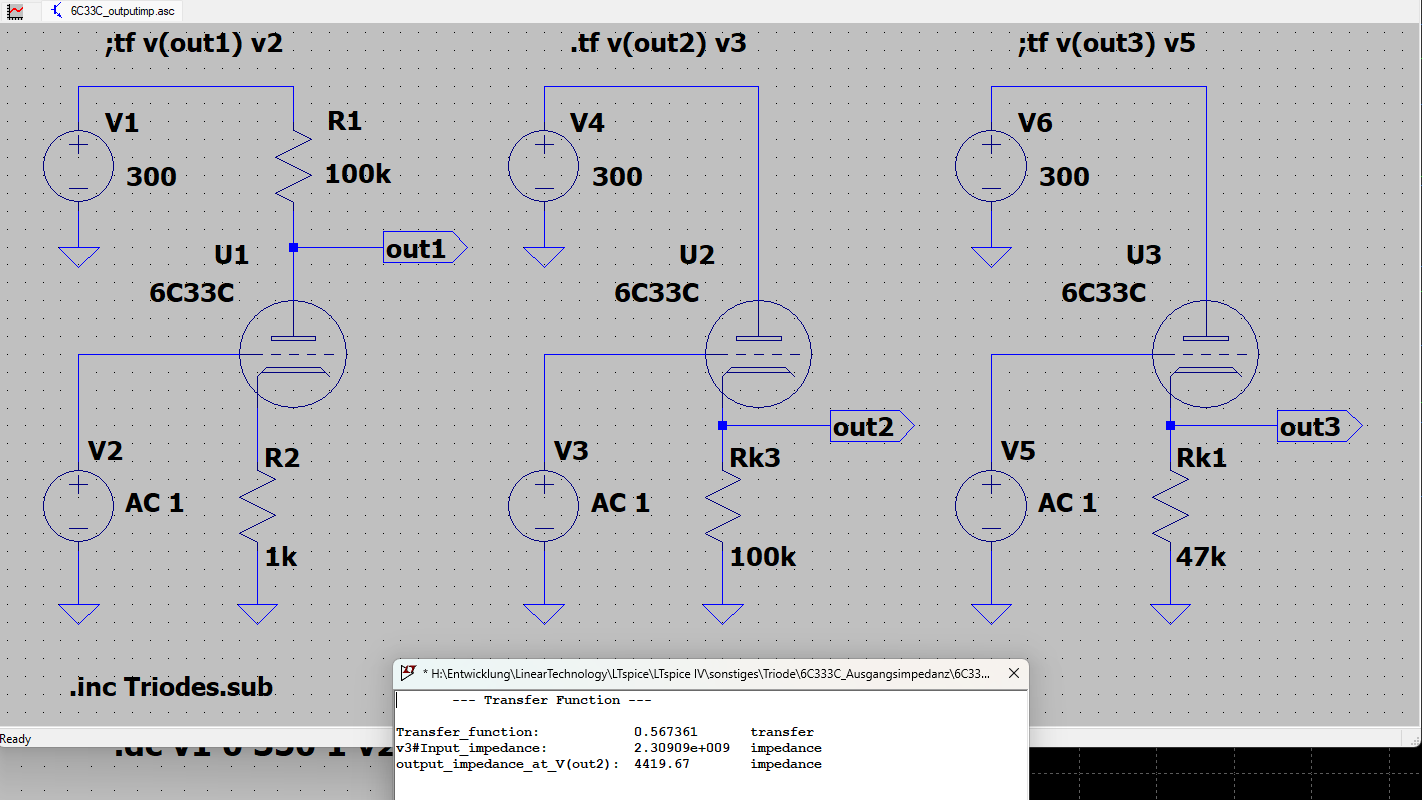This screenshot has height=800, width=1422.
Task: Close the Transfer Function results window
Action: [1013, 673]
